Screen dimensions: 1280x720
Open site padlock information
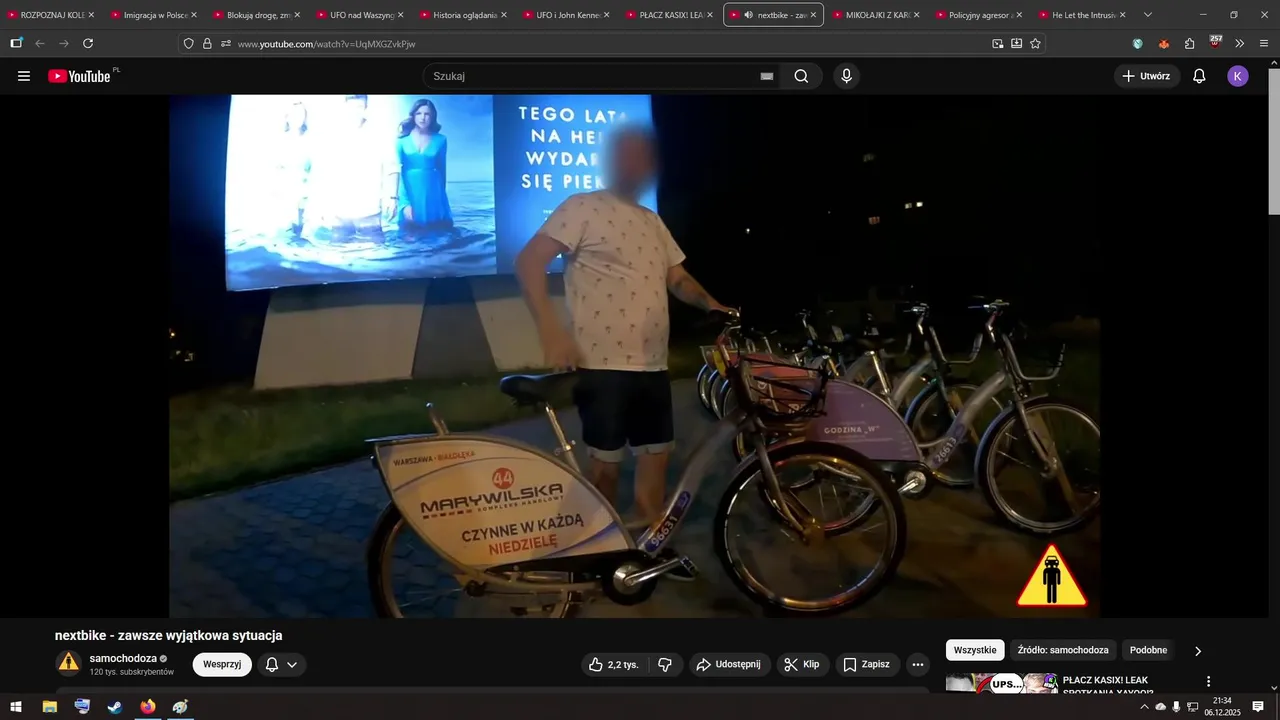(207, 44)
